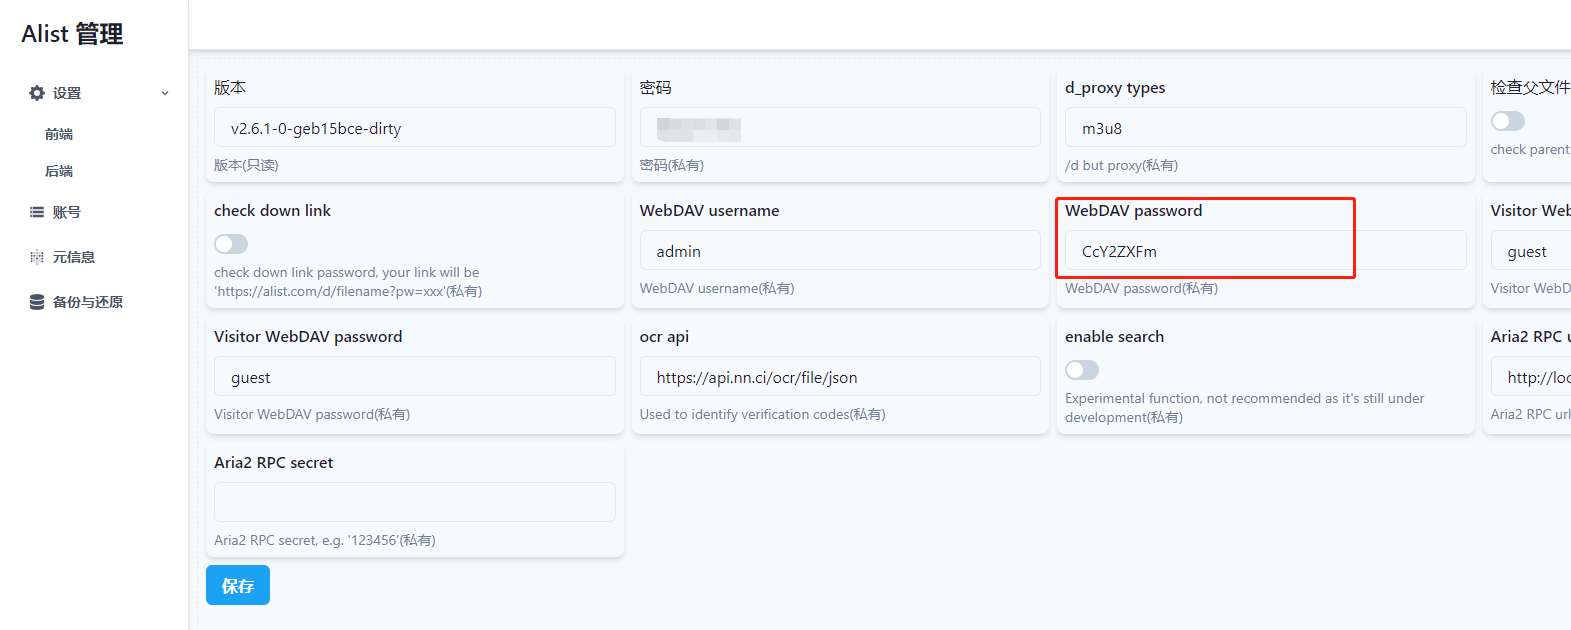The height and width of the screenshot is (630, 1571).
Task: Click the '/d but proxy(私有)' helper text
Action: [1121, 165]
